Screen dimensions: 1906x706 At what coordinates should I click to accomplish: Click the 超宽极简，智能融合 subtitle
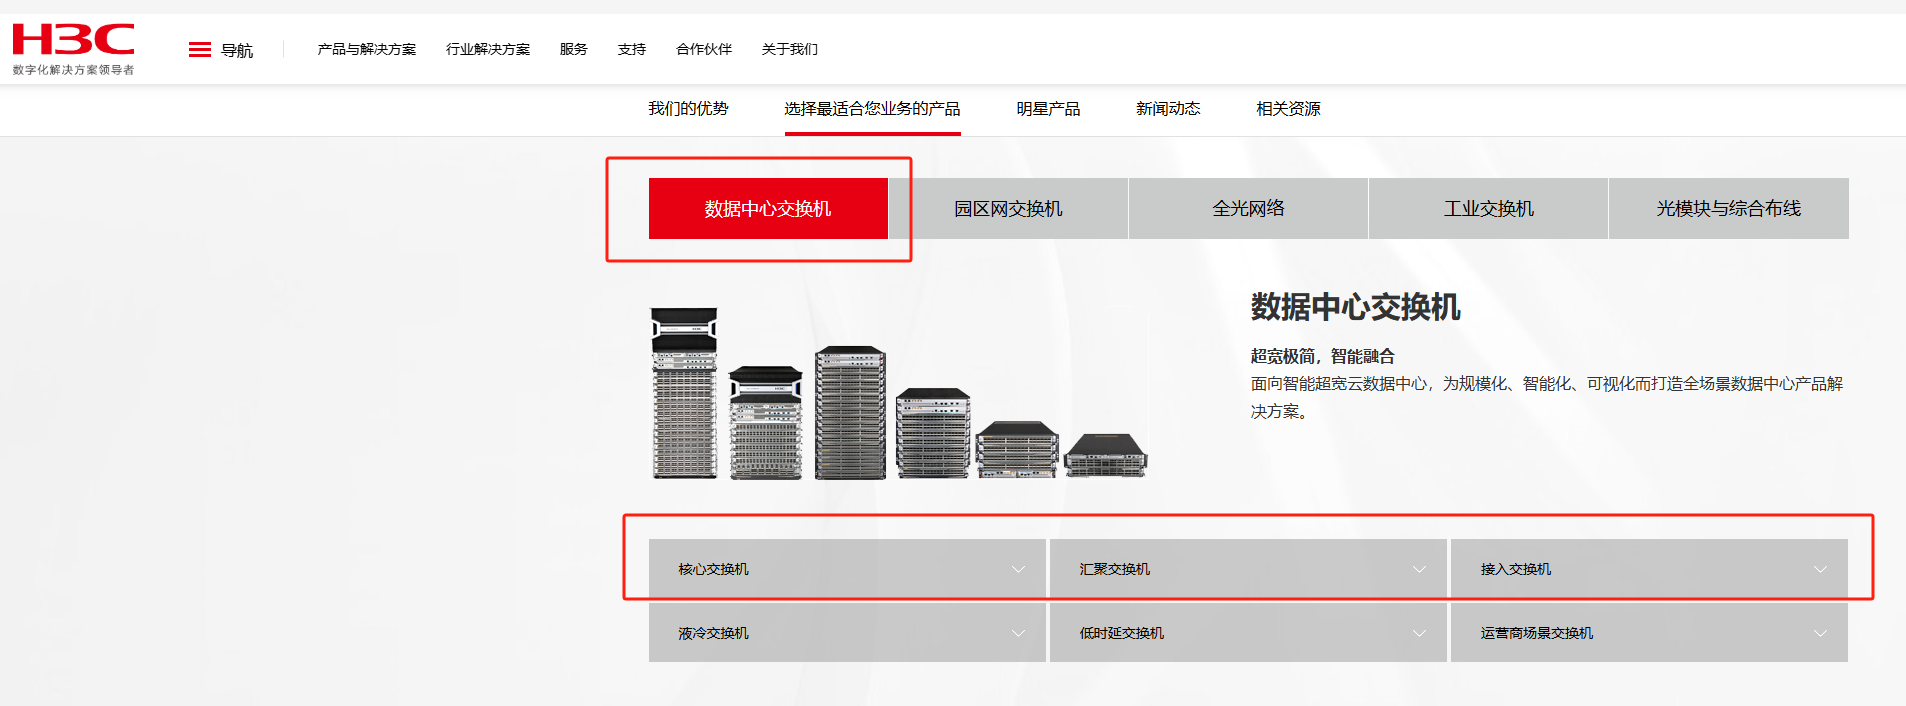coord(1322,356)
